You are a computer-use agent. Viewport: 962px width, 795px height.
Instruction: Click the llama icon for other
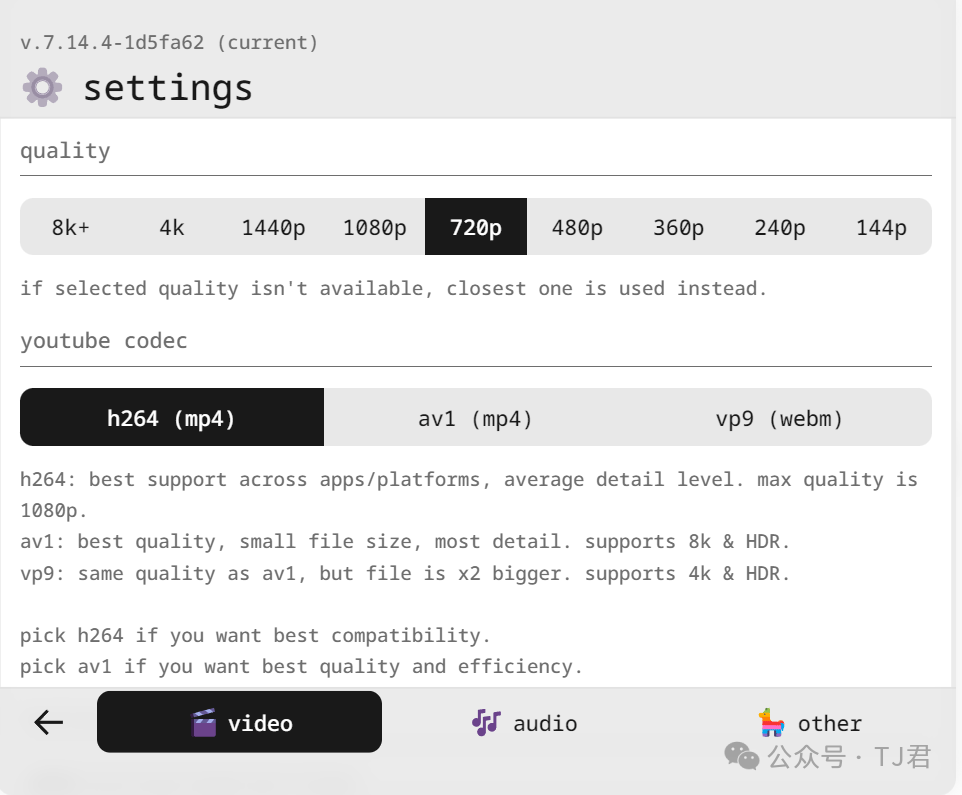point(771,722)
